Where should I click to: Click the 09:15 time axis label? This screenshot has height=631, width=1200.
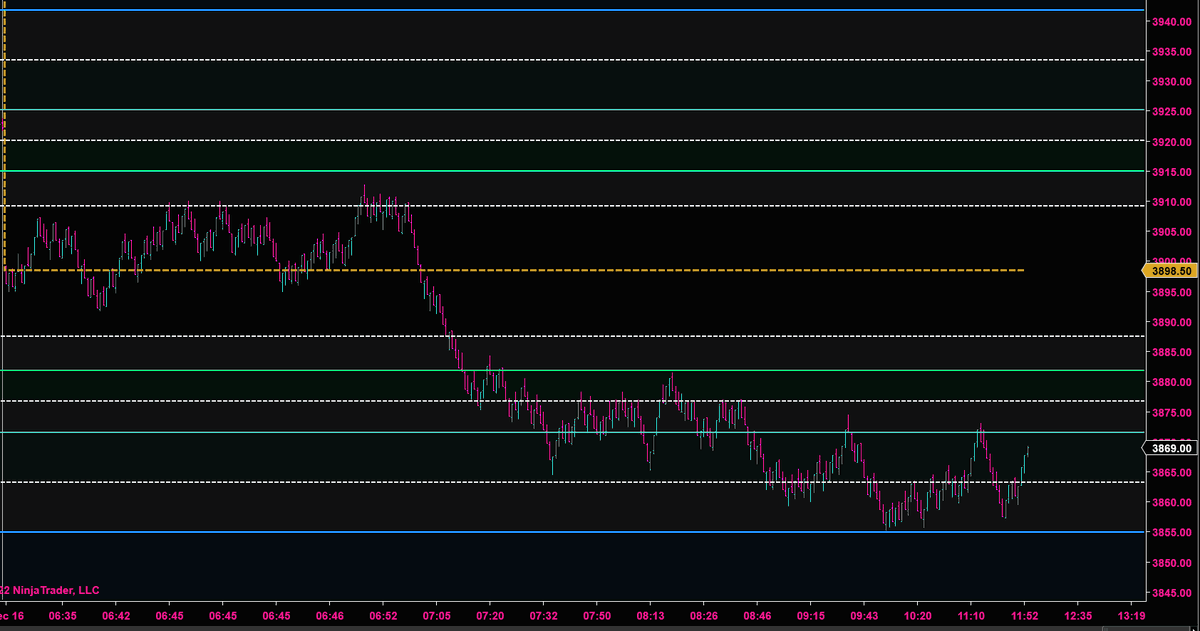click(811, 616)
